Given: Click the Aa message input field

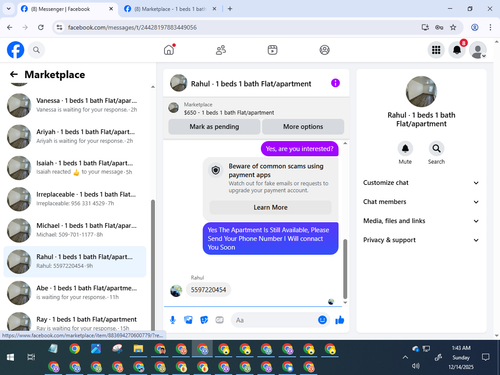Looking at the screenshot, I should point(273,320).
